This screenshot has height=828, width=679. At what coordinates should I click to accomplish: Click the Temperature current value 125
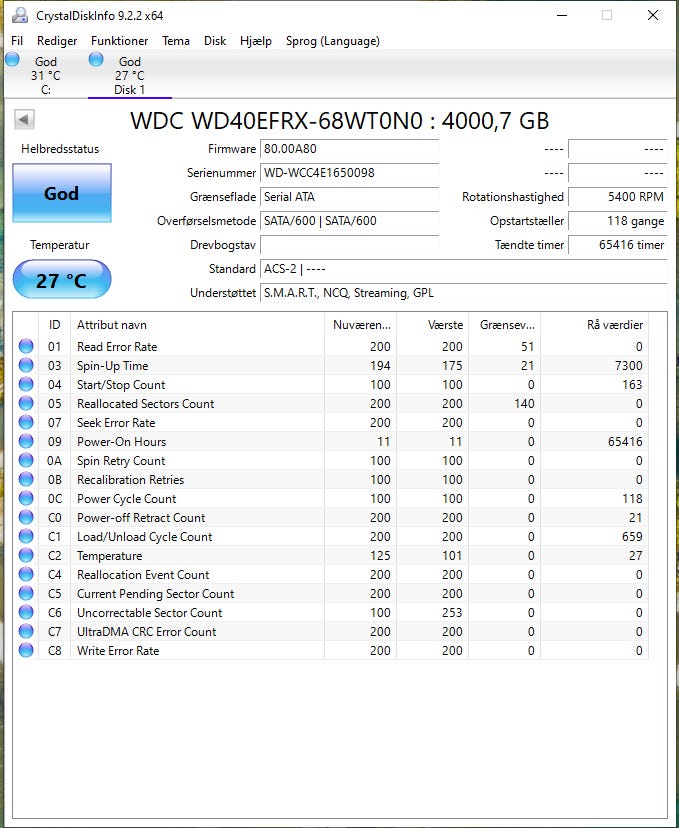click(380, 556)
